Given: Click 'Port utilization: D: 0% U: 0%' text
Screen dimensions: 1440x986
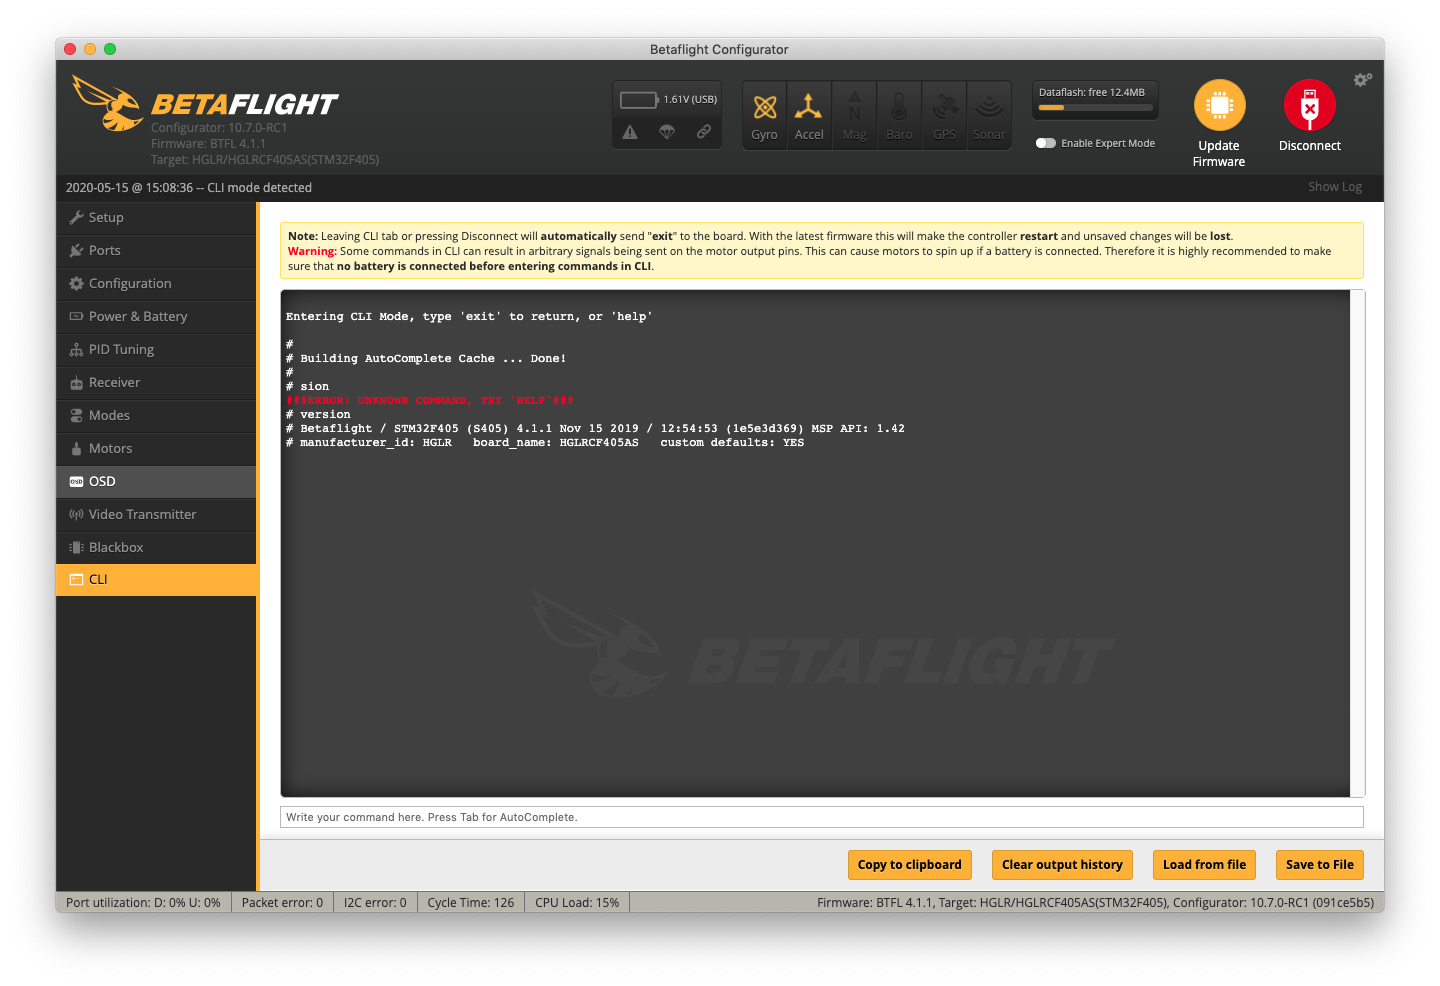Looking at the screenshot, I should click(x=143, y=902).
